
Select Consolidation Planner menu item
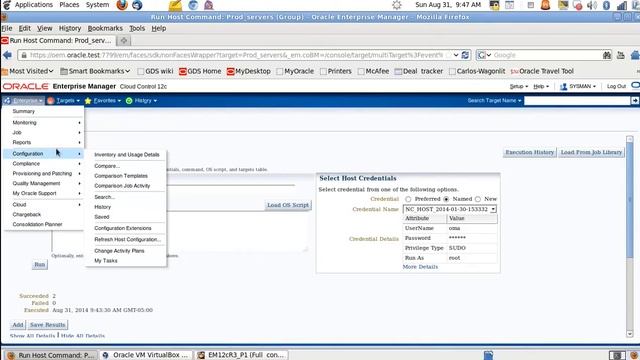(38, 224)
